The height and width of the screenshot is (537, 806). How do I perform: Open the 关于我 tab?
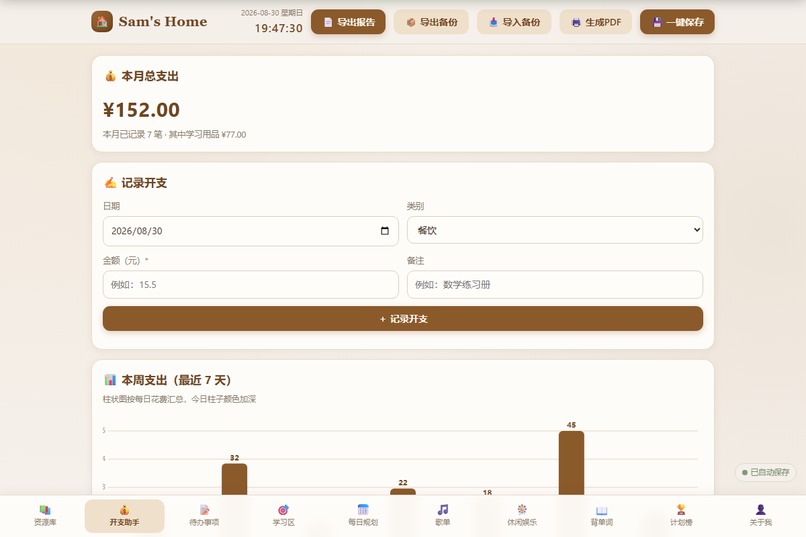tap(760, 515)
